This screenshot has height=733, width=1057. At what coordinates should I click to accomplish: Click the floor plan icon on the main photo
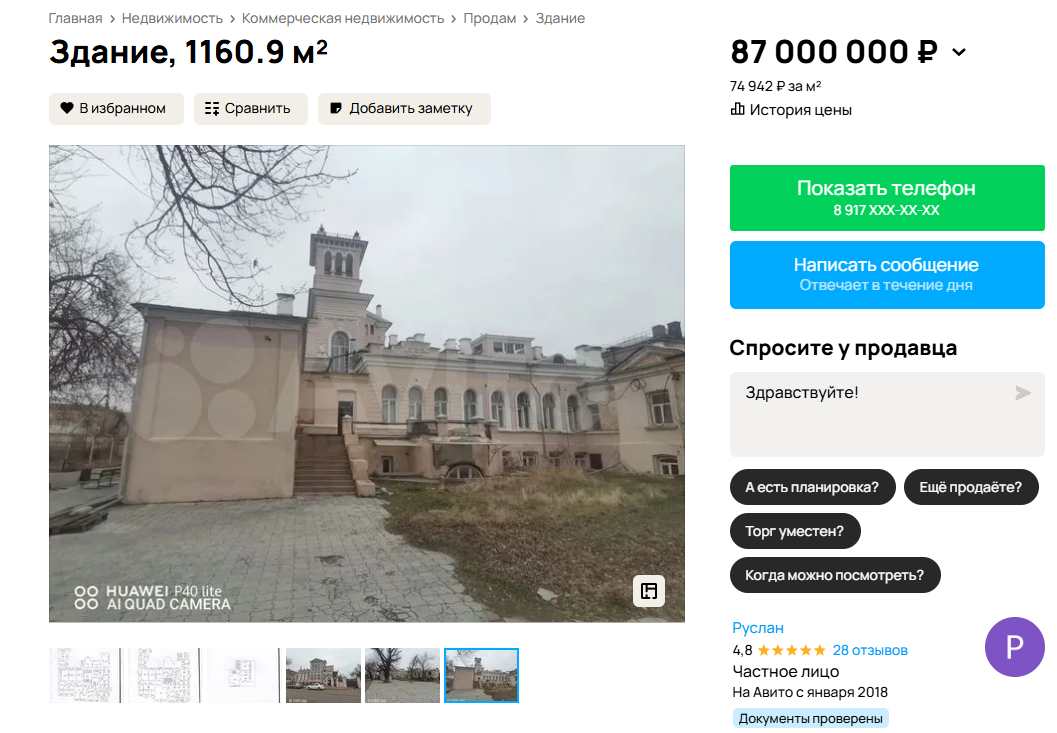point(648,591)
